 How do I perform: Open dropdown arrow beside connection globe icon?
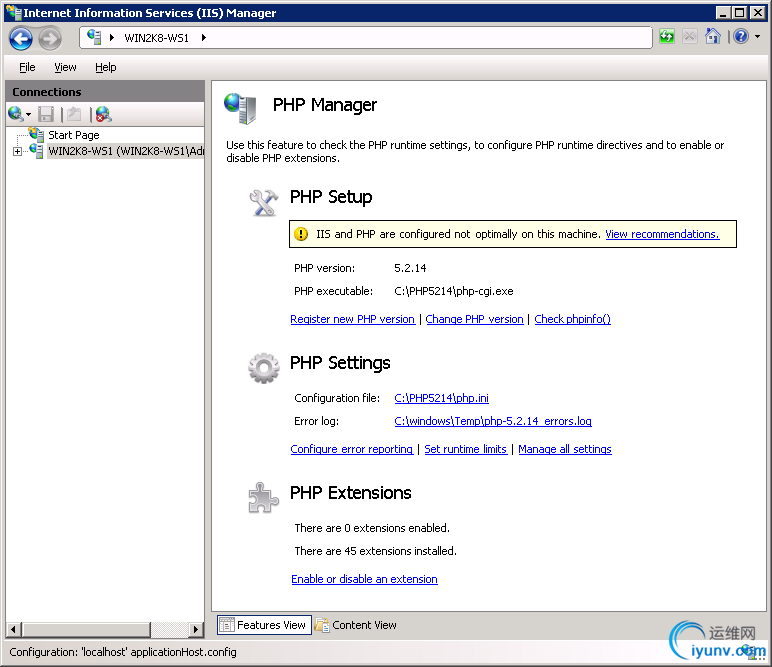pyautogui.click(x=29, y=115)
